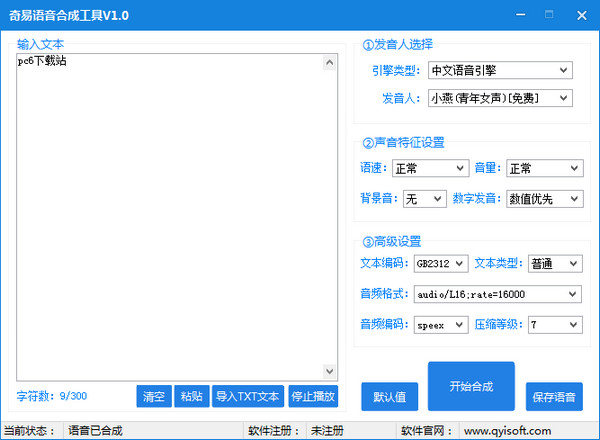Start synthesis with 开始合成 button

(471, 386)
